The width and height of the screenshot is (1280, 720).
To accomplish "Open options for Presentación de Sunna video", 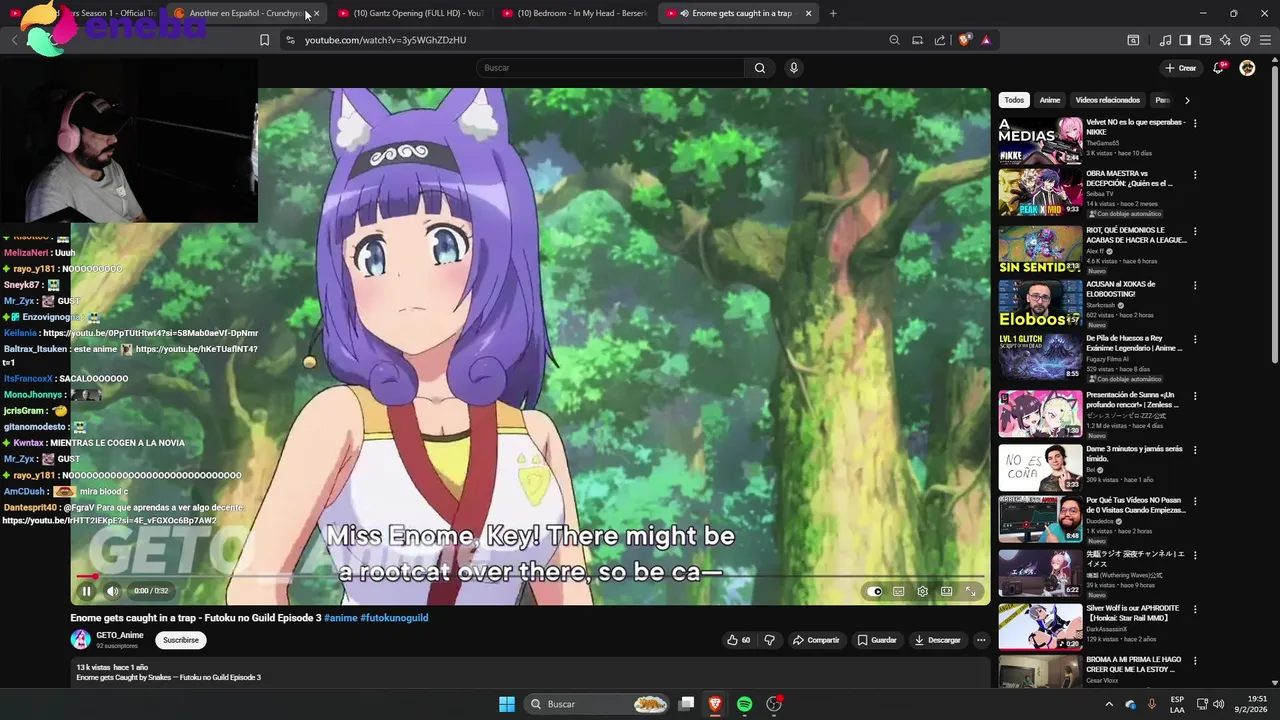I will point(1195,397).
